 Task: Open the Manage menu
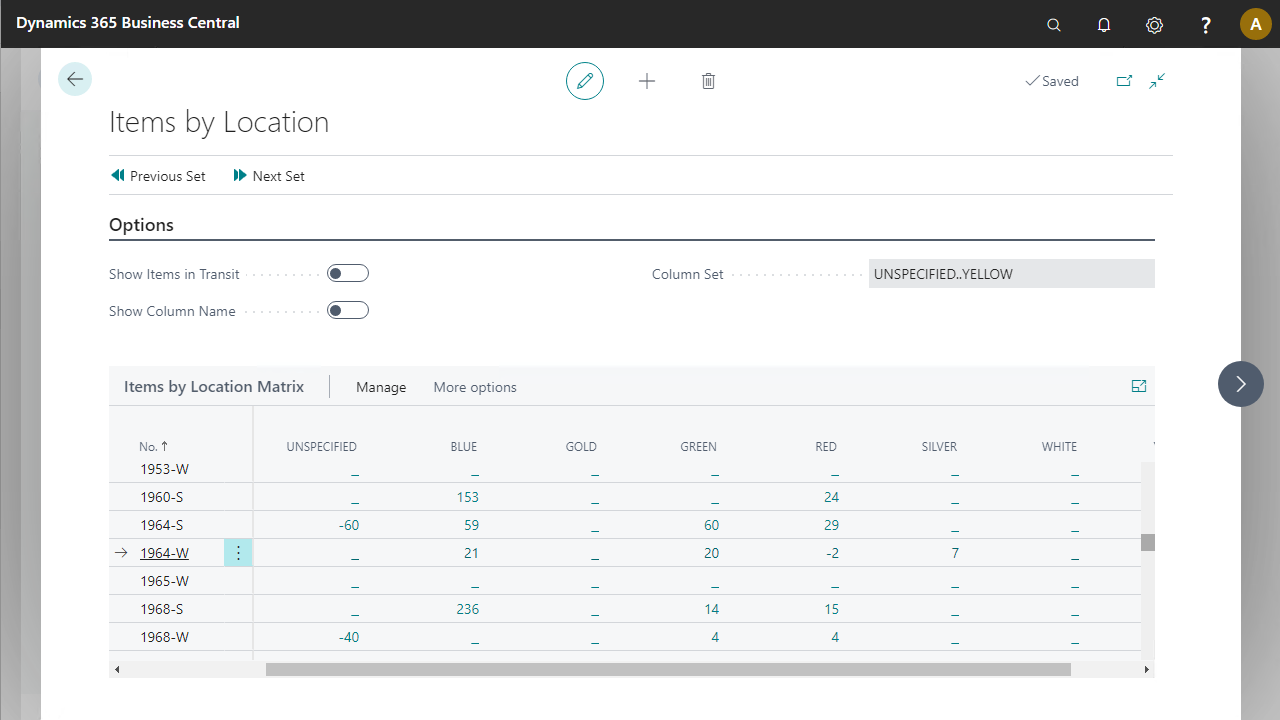[x=381, y=387]
